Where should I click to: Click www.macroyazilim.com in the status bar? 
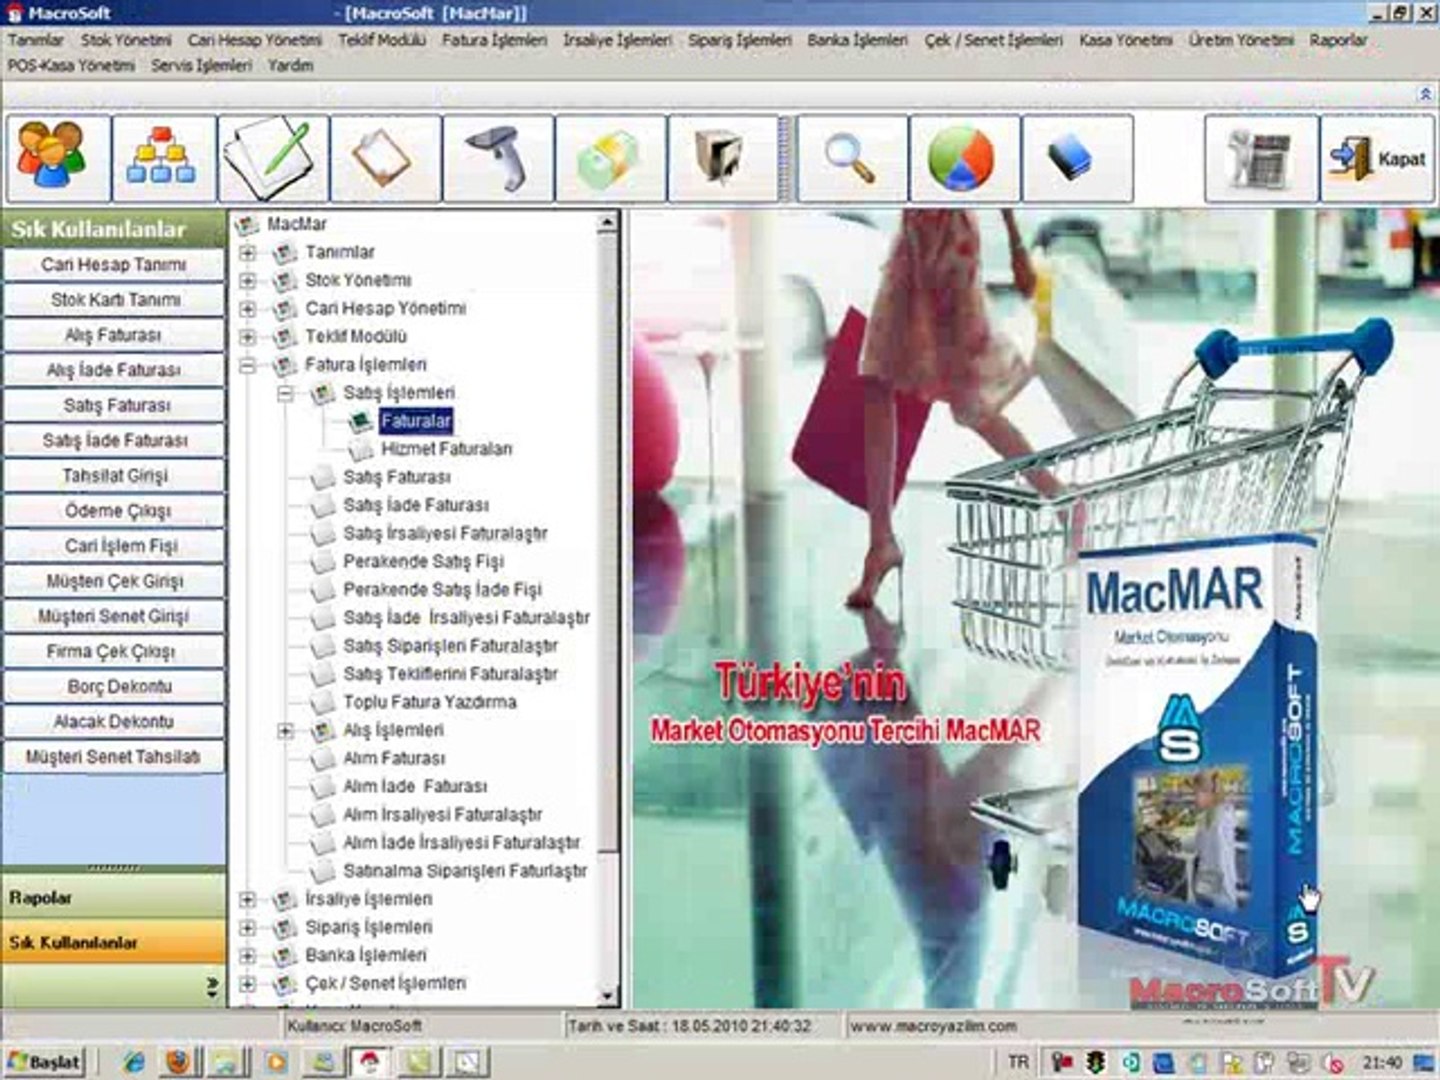click(933, 1026)
